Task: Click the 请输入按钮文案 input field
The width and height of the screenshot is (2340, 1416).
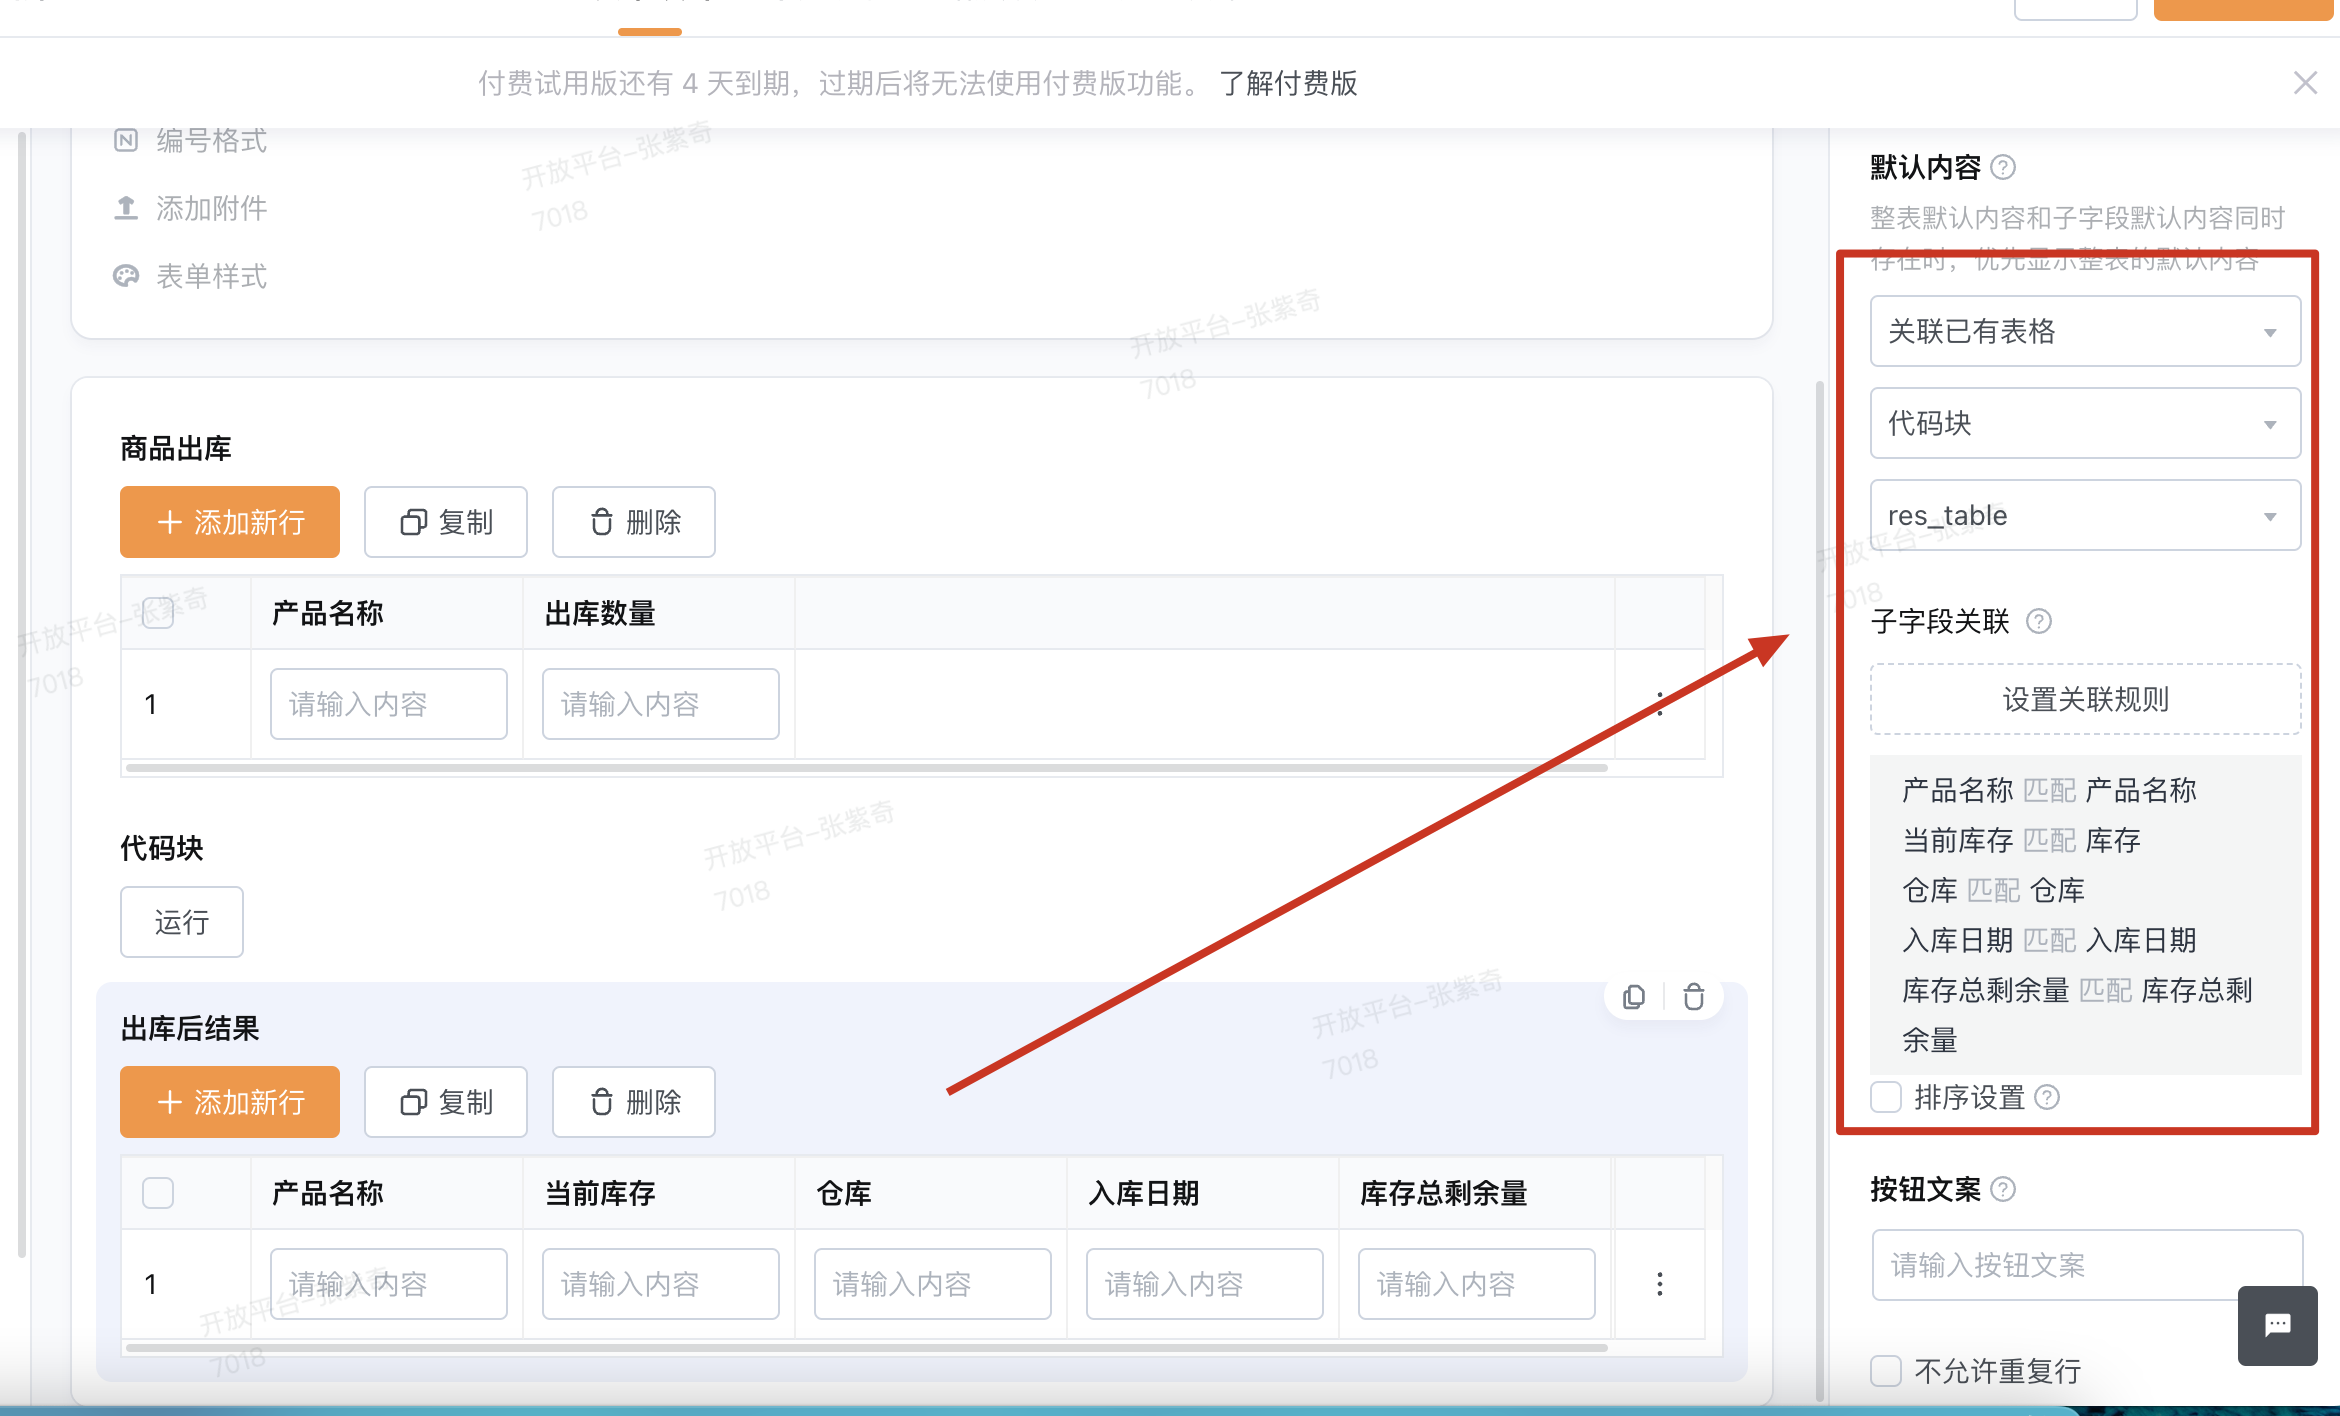Action: pyautogui.click(x=2088, y=1265)
